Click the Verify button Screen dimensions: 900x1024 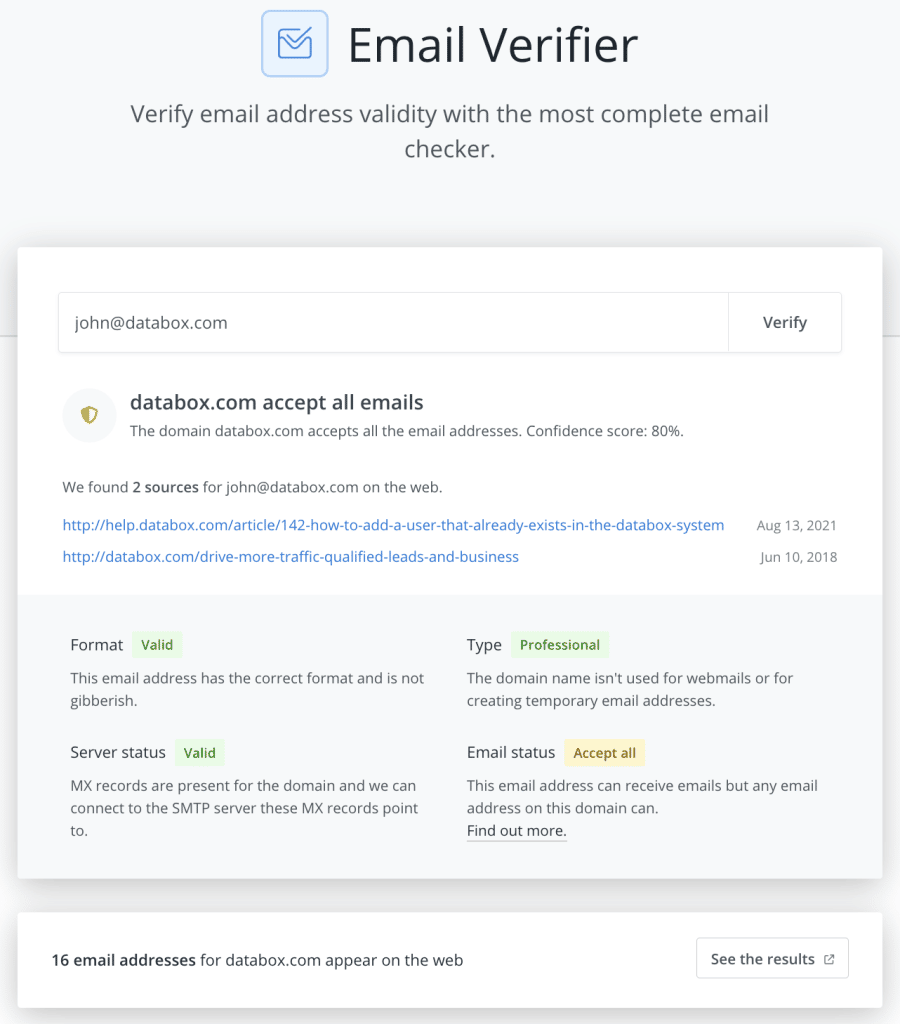(784, 323)
